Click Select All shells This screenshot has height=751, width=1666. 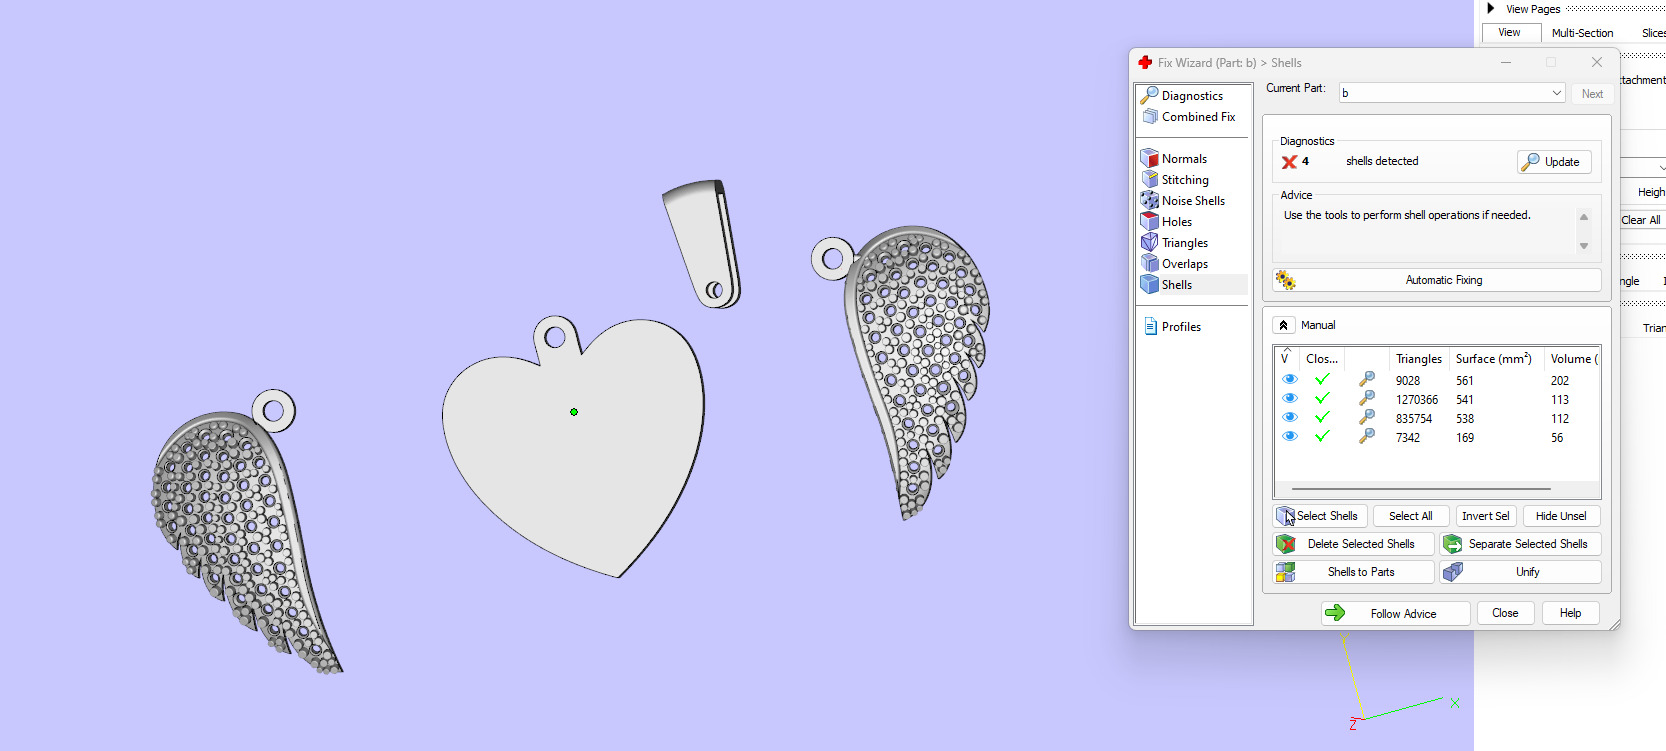coord(1411,516)
